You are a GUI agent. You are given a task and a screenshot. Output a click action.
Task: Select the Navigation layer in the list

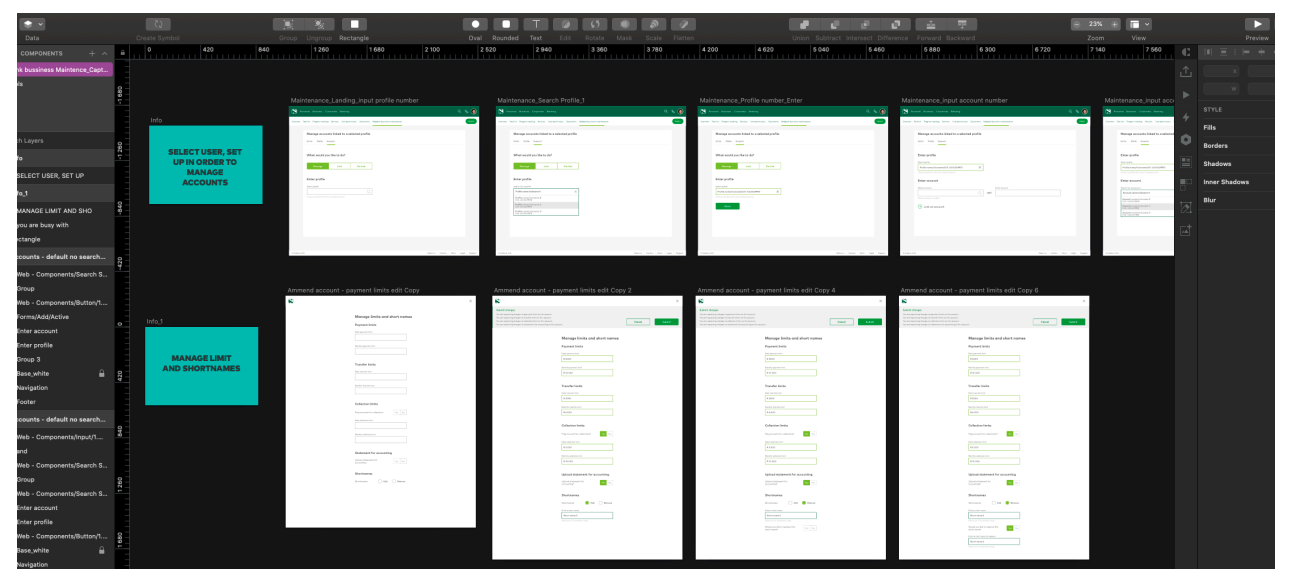click(32, 388)
